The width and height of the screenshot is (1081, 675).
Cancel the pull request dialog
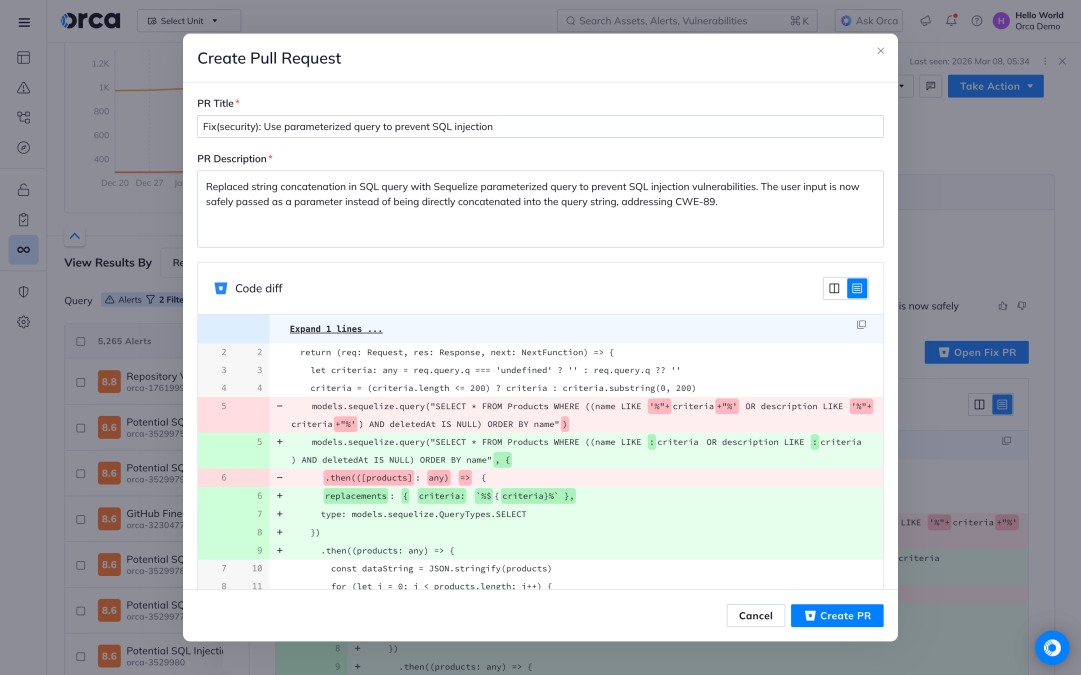pos(756,616)
